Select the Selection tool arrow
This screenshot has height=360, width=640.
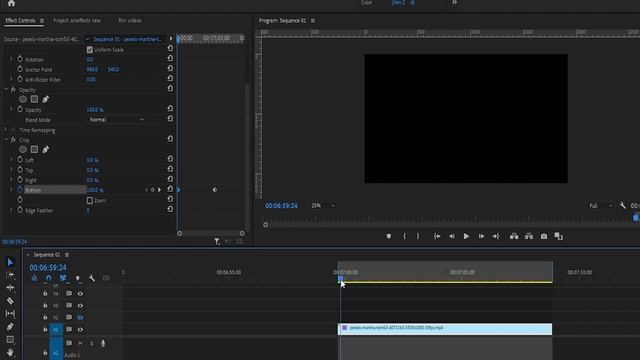[x=10, y=262]
